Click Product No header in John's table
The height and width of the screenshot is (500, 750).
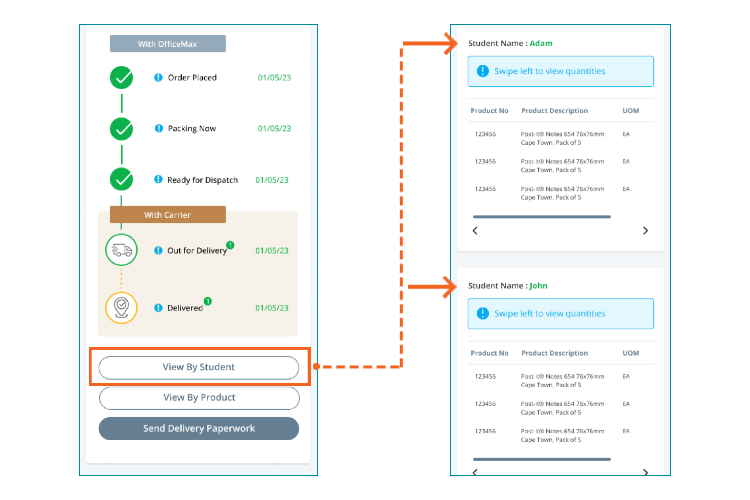(x=489, y=353)
